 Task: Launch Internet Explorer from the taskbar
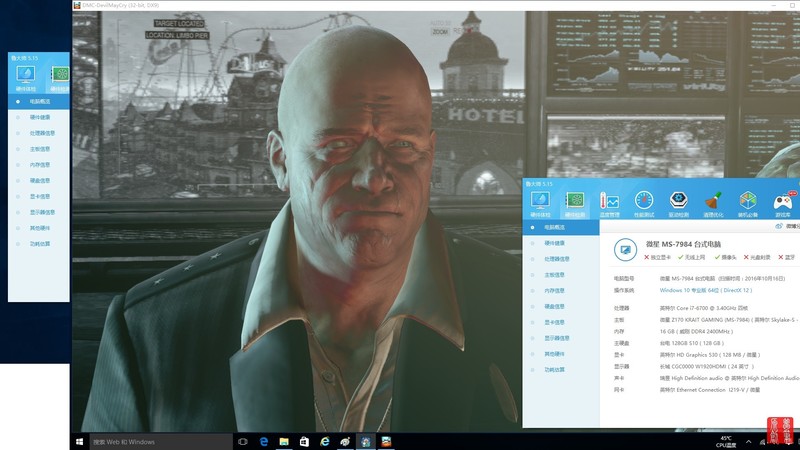pos(325,442)
